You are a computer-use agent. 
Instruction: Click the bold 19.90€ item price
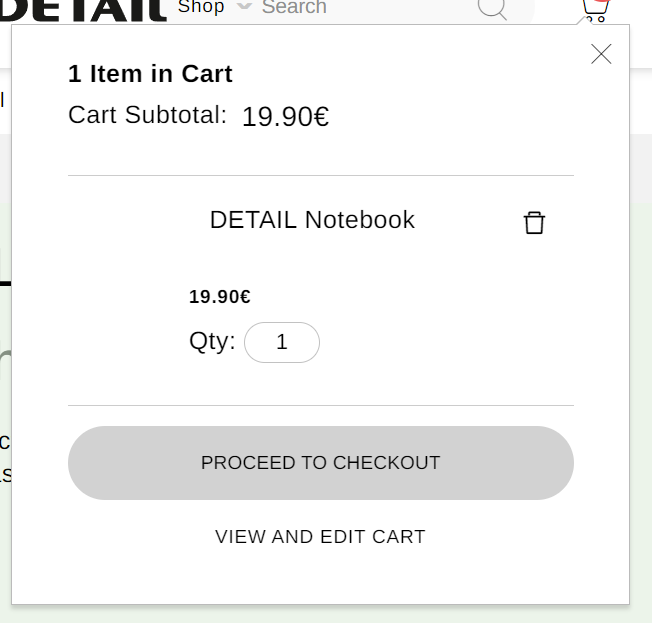pos(219,297)
